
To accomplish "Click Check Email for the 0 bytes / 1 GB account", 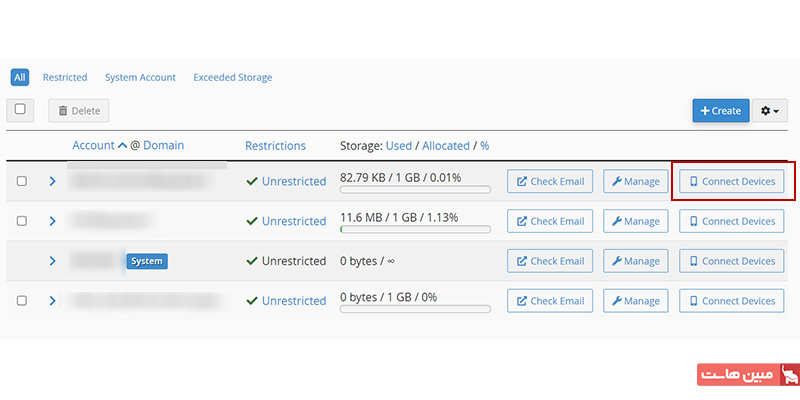I will click(550, 301).
